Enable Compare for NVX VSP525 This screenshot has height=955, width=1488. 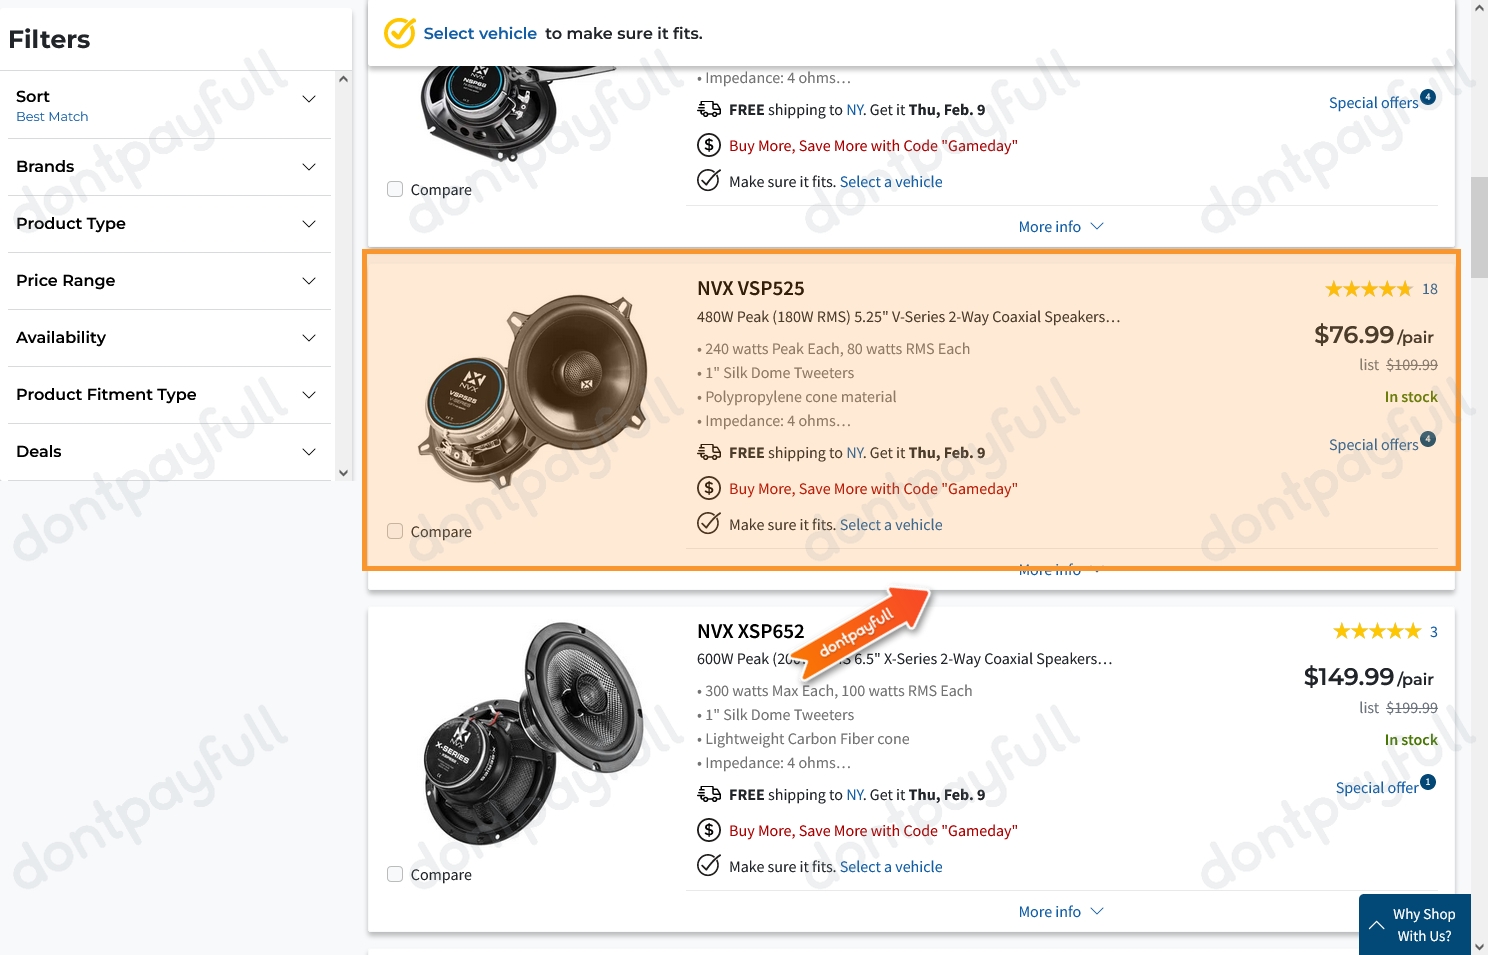395,530
